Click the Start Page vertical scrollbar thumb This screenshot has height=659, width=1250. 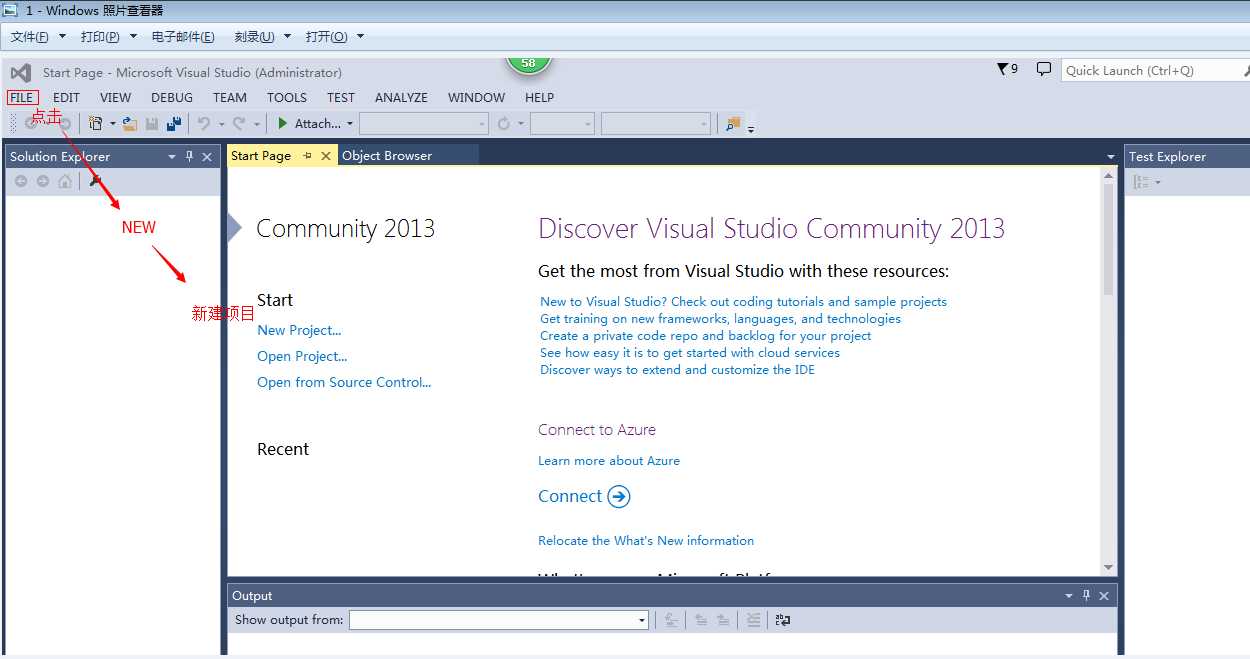(1108, 240)
